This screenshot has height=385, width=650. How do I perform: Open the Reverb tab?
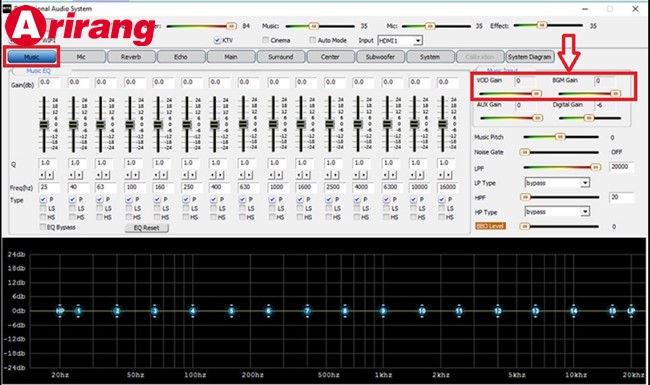pyautogui.click(x=131, y=57)
